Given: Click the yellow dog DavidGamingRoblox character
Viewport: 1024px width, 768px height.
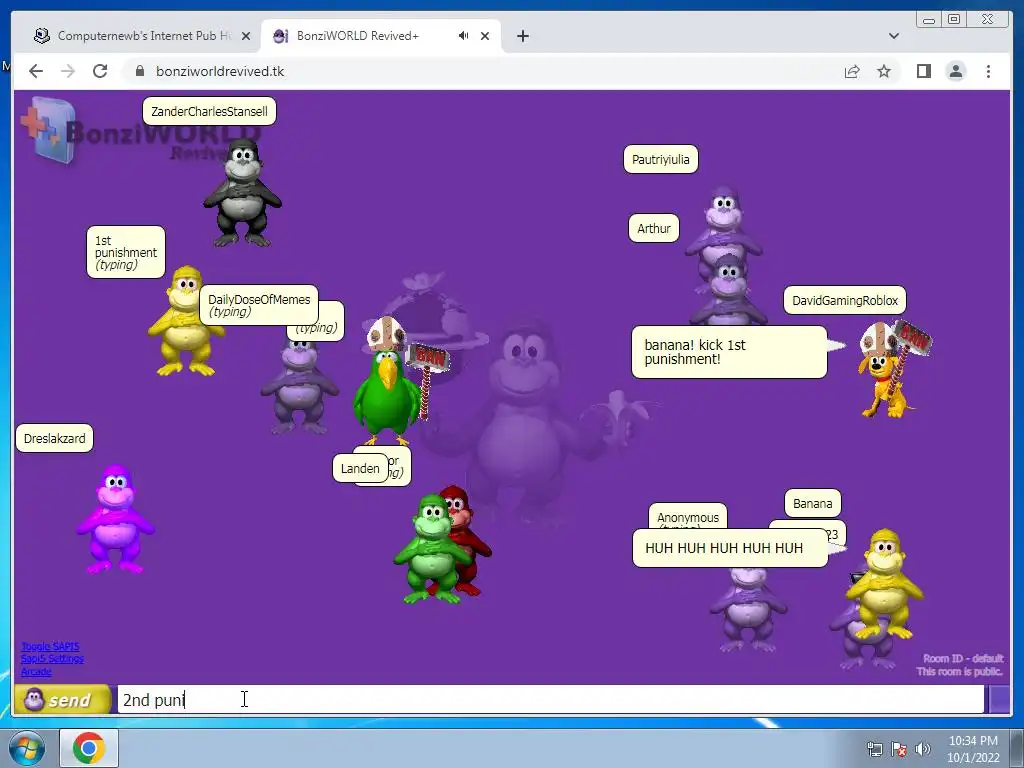Looking at the screenshot, I should click(887, 384).
